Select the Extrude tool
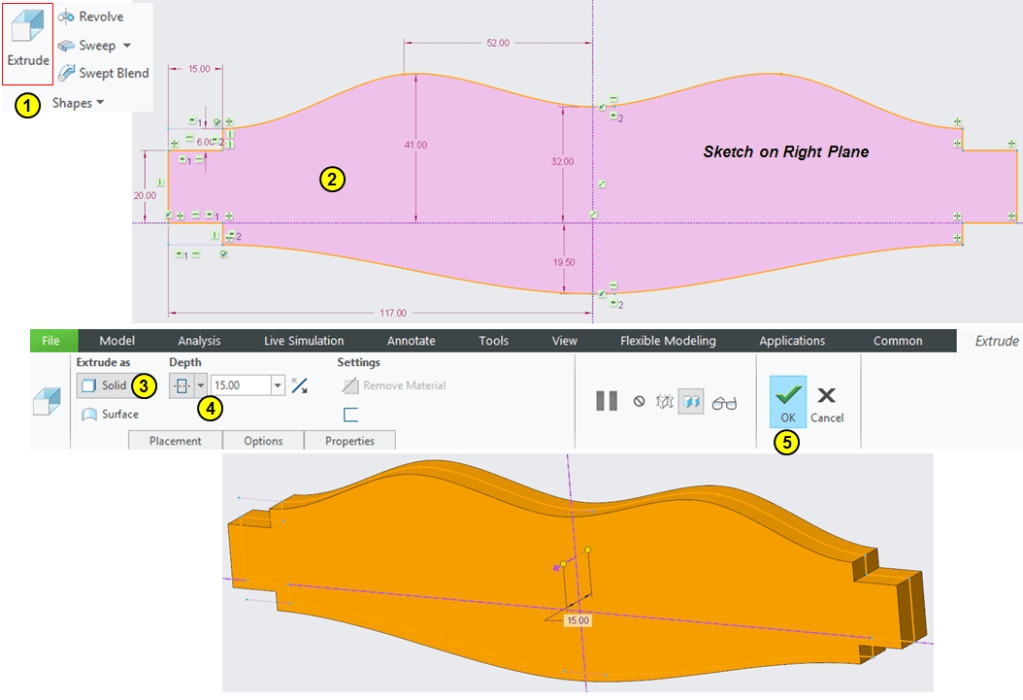Viewport: 1023px width, 700px height. 28,44
